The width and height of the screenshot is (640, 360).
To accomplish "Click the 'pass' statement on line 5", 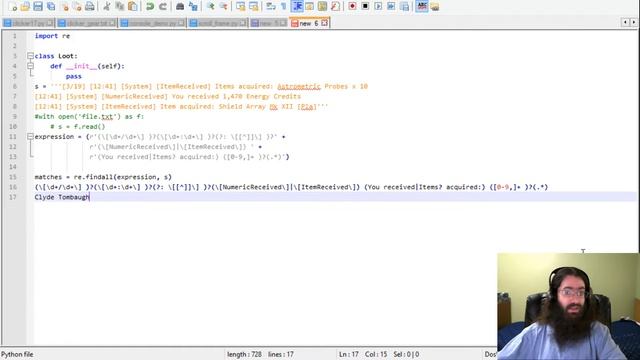I will coord(73,76).
